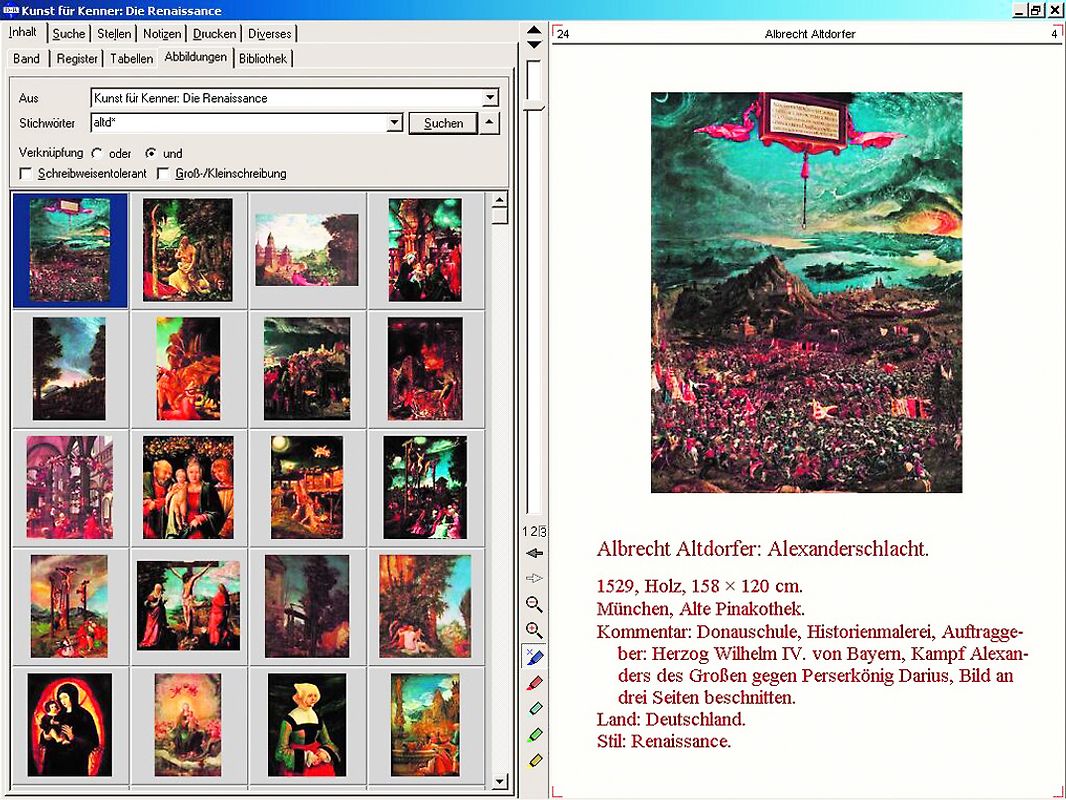Select the yellow highlighter marker
This screenshot has width=1066, height=800.
click(534, 759)
